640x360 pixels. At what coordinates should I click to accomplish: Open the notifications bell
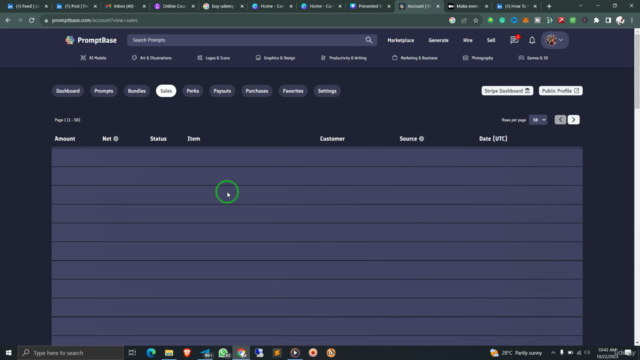pyautogui.click(x=532, y=40)
